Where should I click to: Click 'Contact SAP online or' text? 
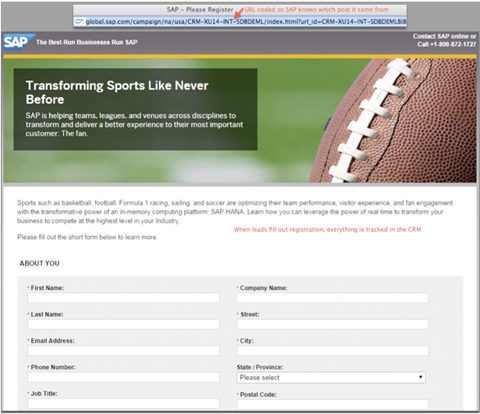point(445,36)
